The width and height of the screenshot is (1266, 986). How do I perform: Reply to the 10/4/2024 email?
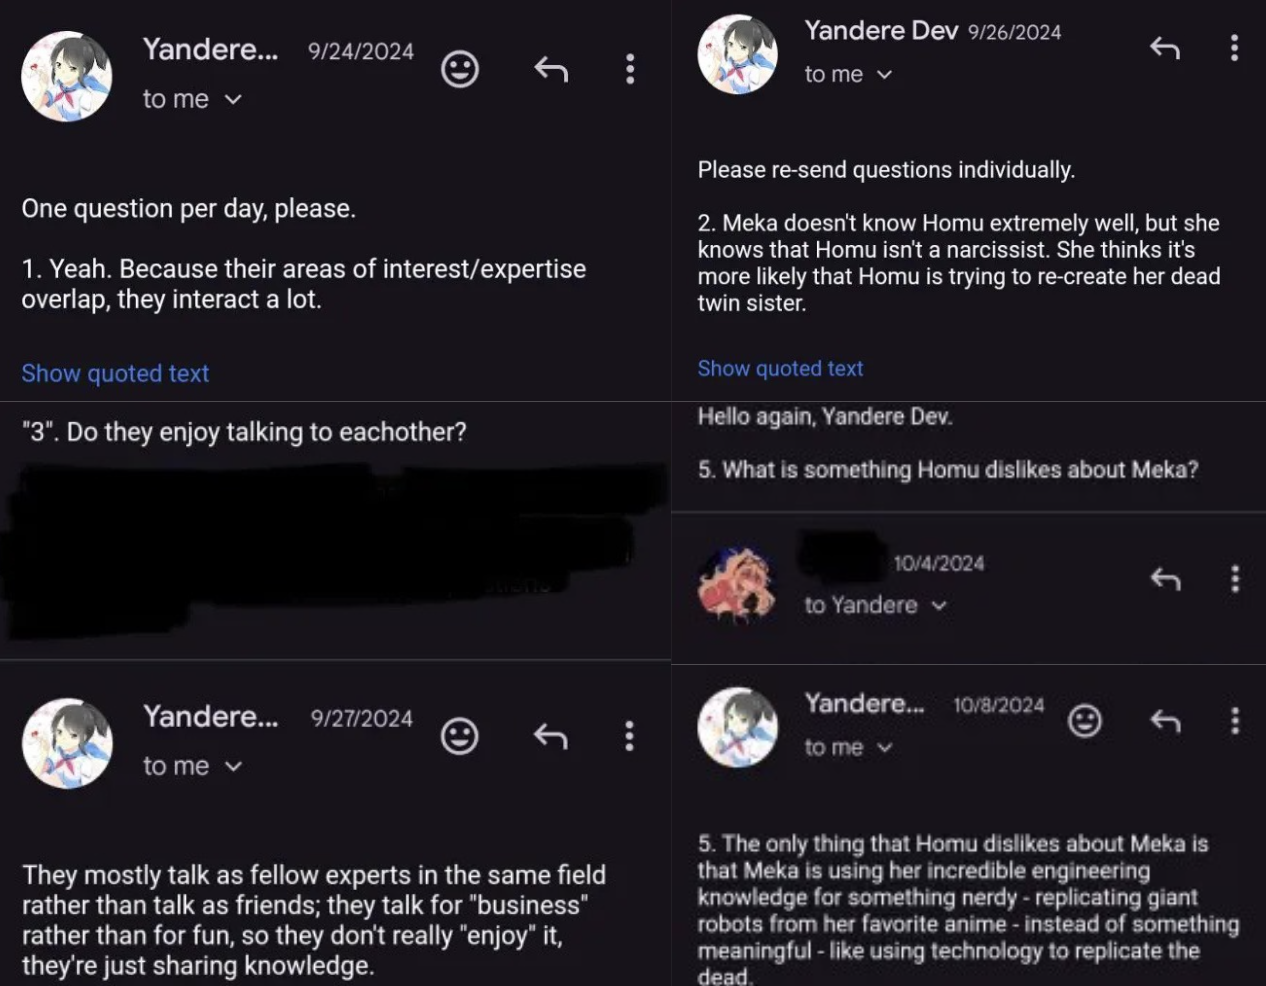pyautogui.click(x=1165, y=578)
